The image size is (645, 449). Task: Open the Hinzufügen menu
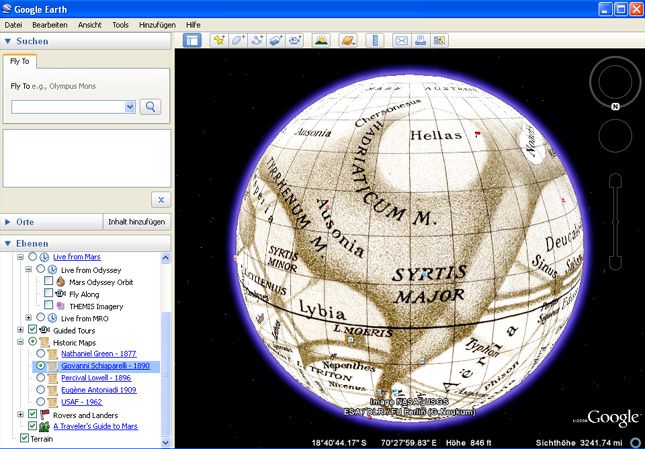point(157,25)
